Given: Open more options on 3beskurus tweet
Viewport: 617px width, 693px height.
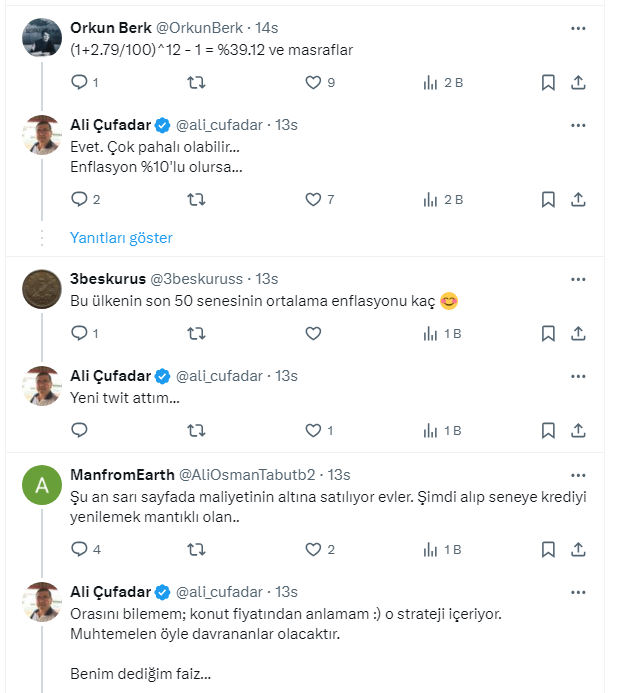Looking at the screenshot, I should [578, 279].
